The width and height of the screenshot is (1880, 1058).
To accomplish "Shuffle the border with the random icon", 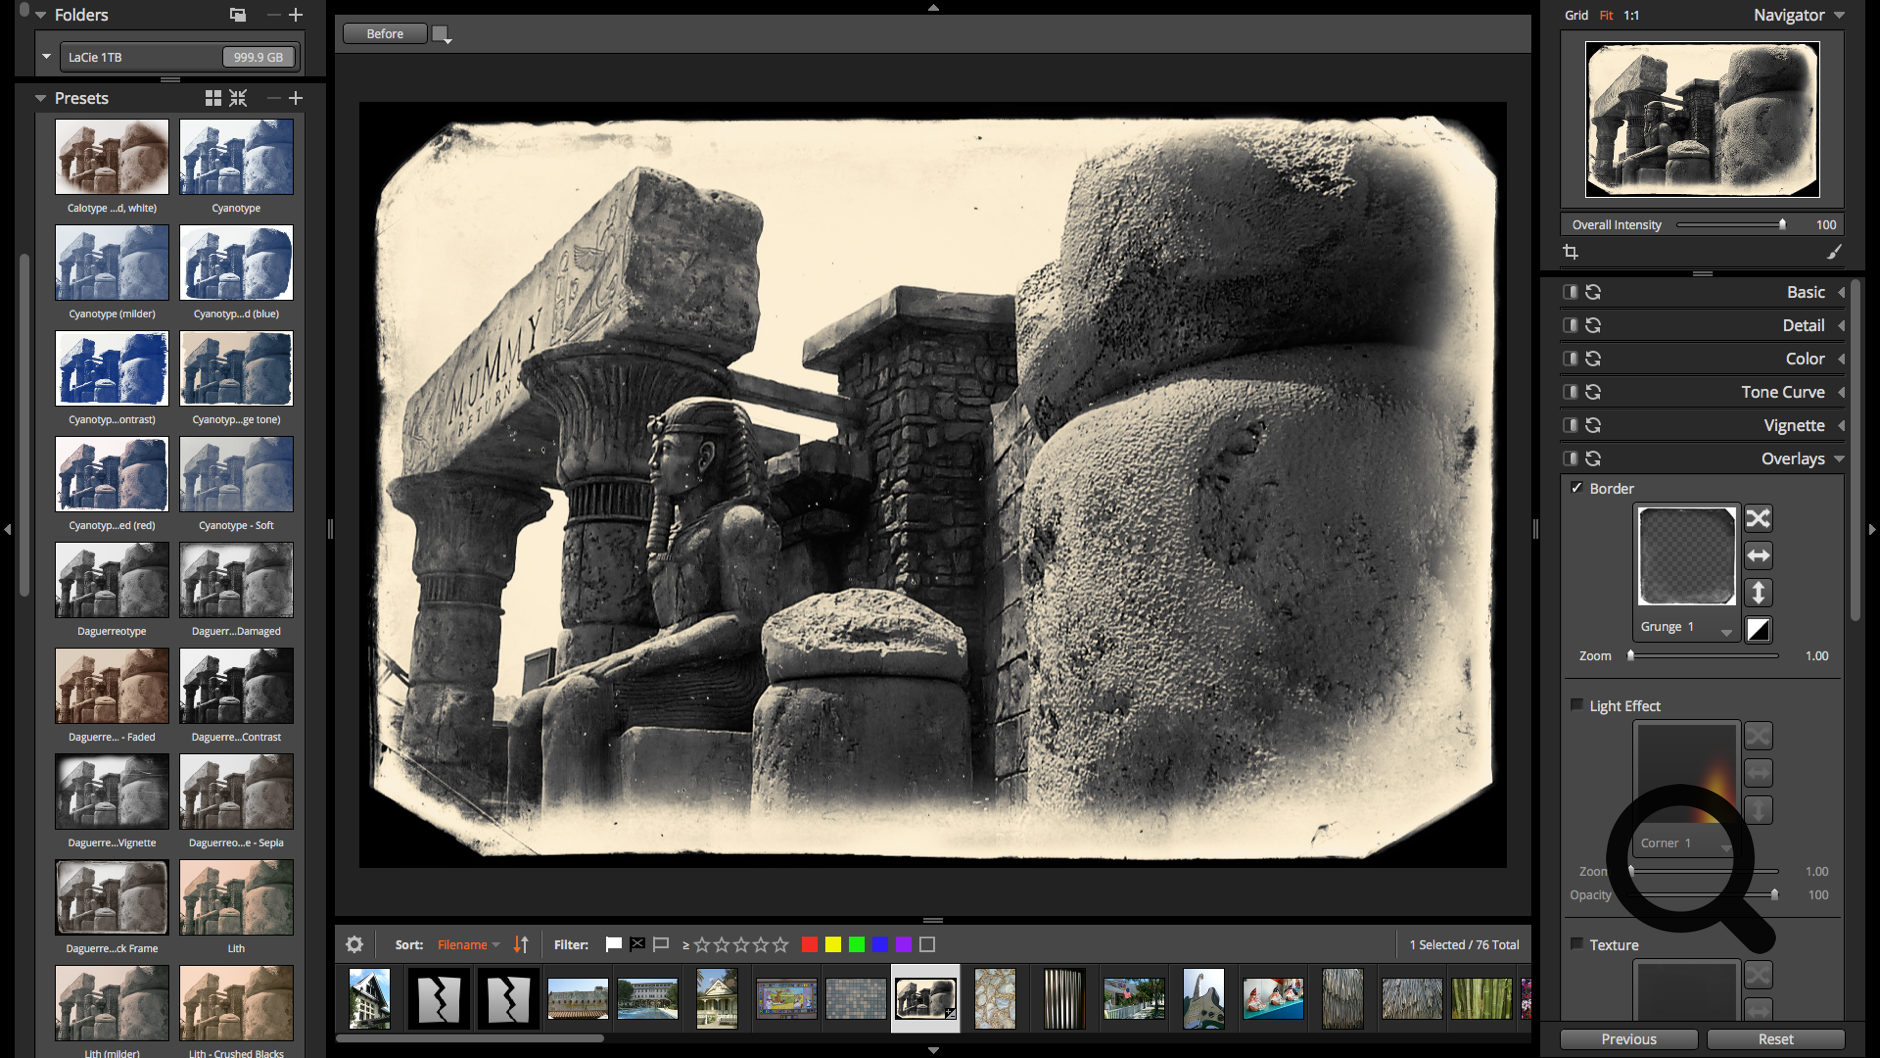I will click(1759, 518).
